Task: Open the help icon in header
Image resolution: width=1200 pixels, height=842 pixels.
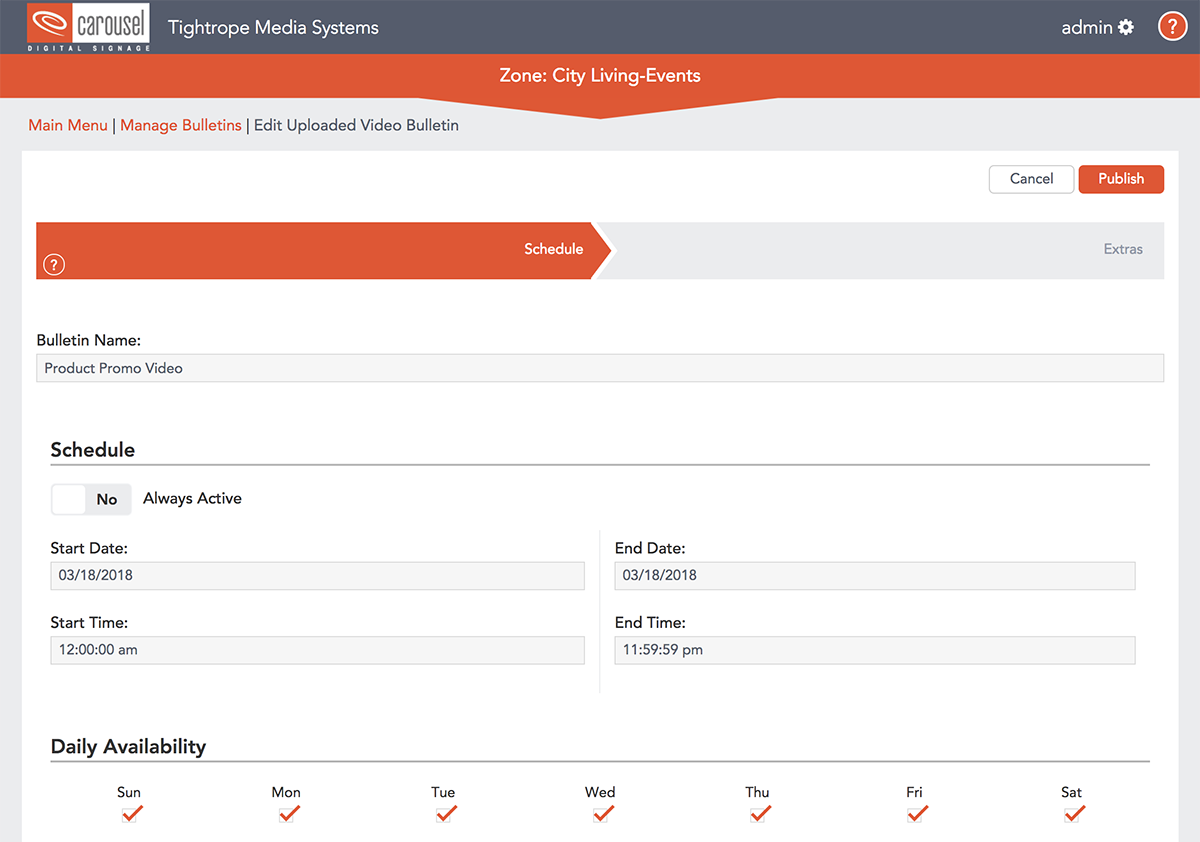Action: [1172, 27]
